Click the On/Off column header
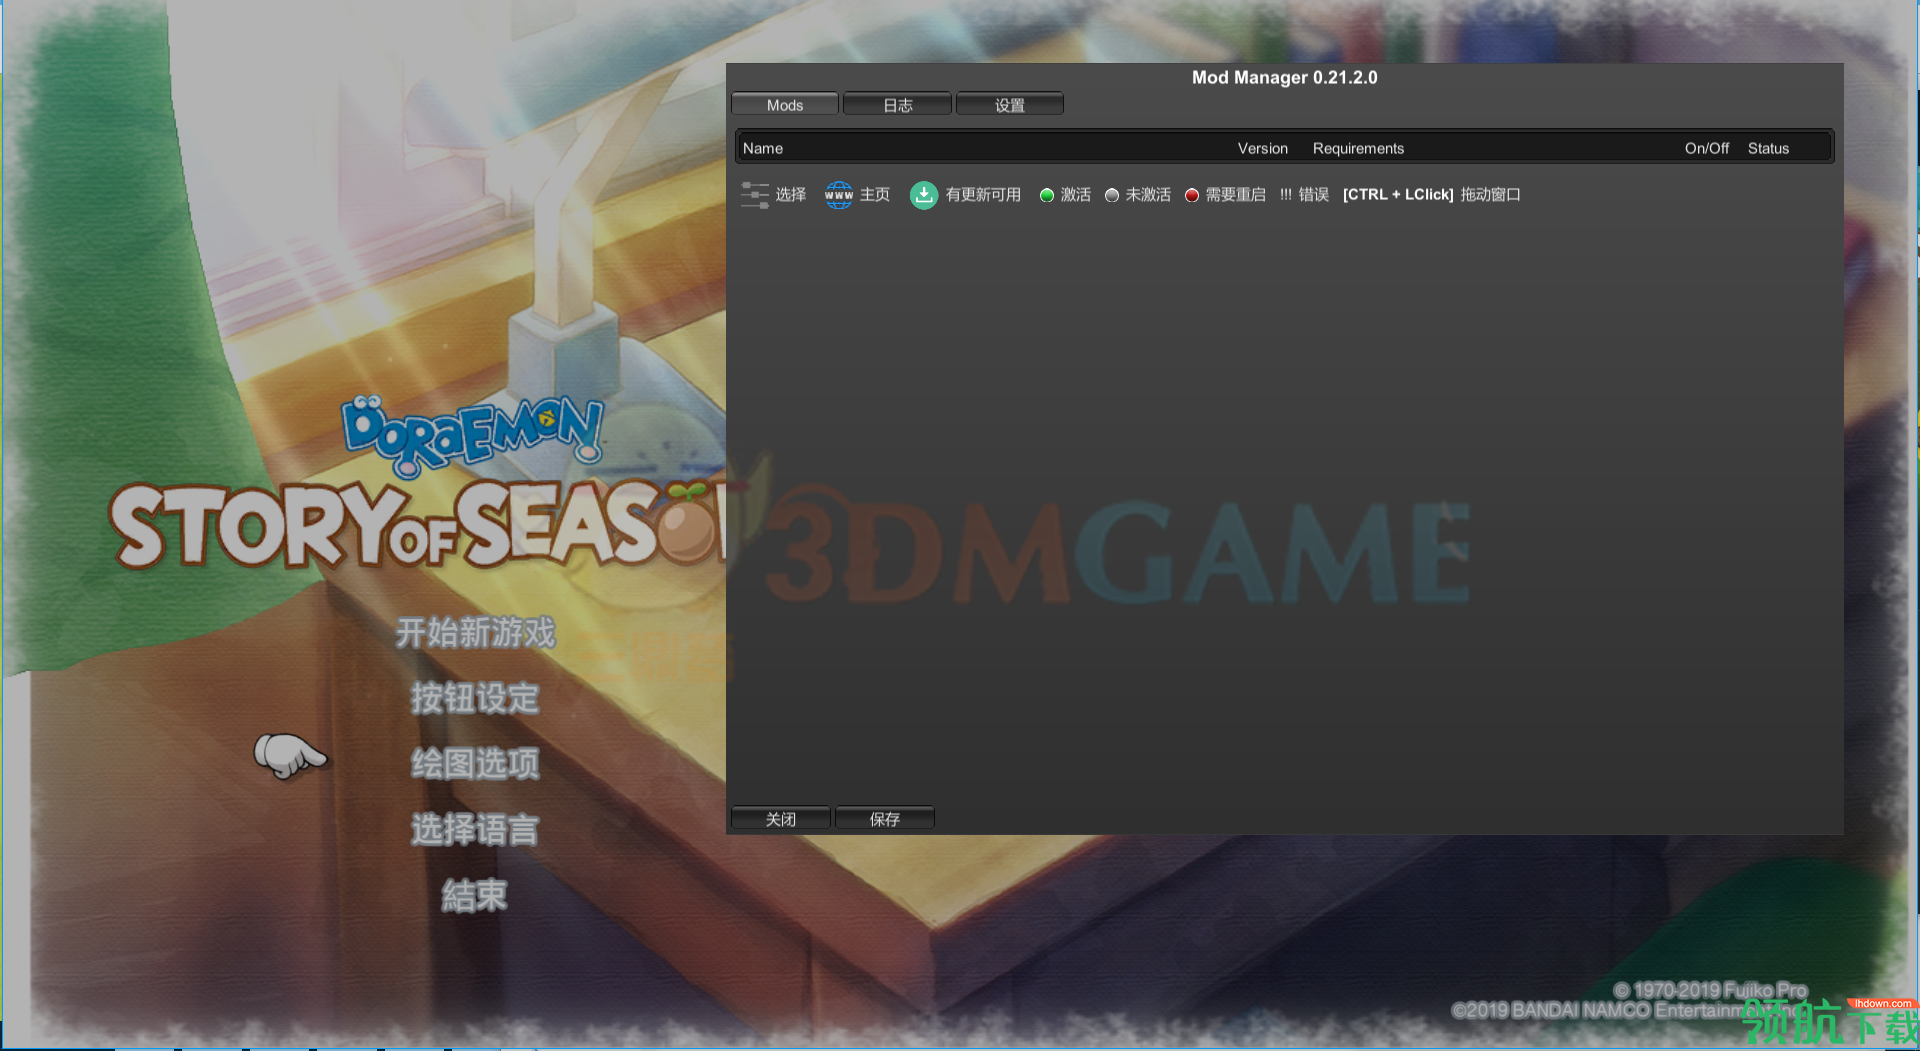Image resolution: width=1920 pixels, height=1051 pixels. point(1707,148)
